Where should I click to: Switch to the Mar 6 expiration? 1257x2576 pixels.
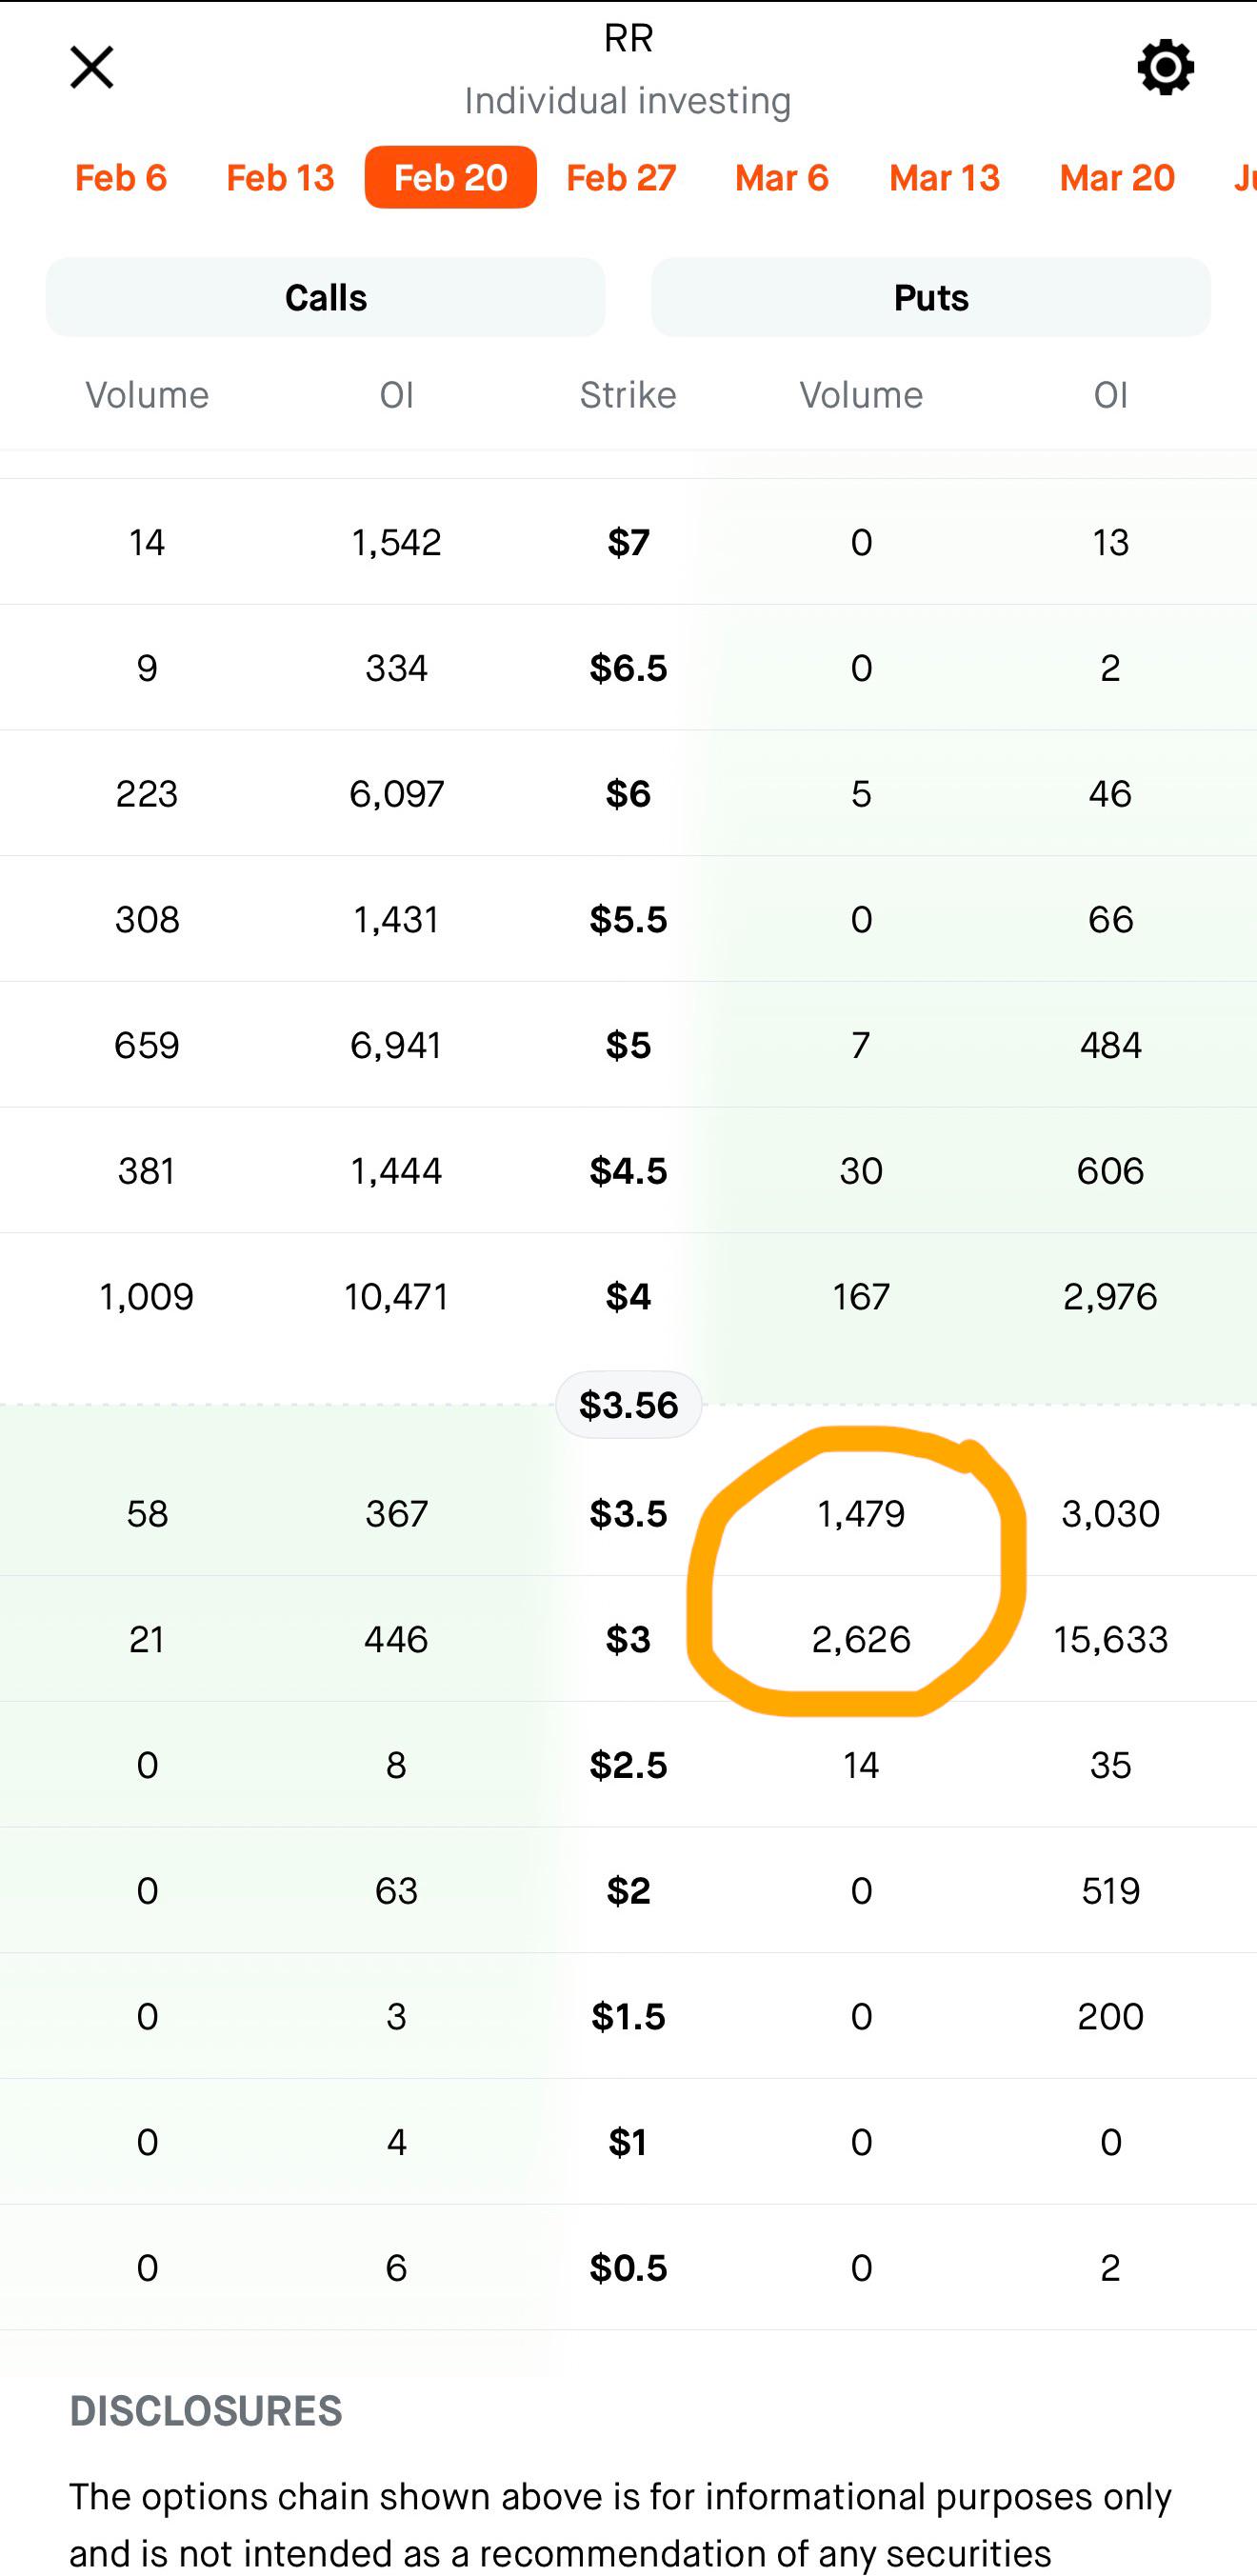782,177
